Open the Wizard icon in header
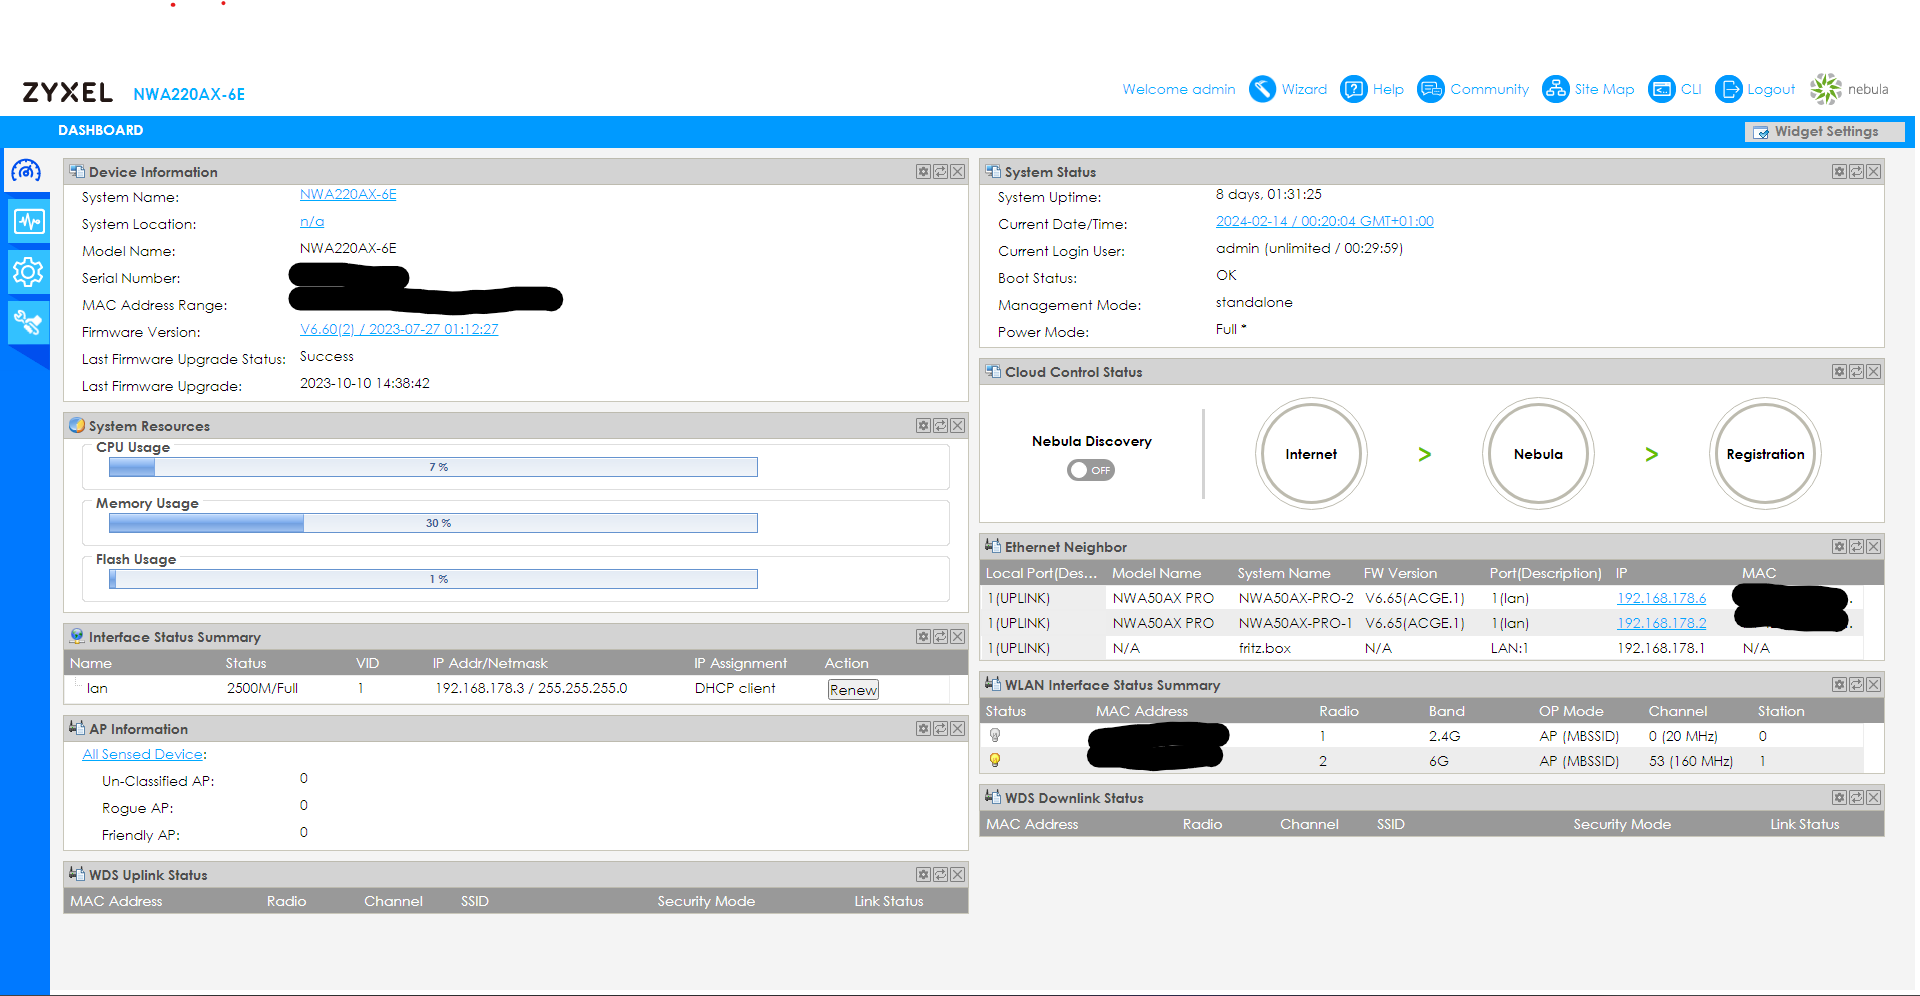 (x=1262, y=89)
